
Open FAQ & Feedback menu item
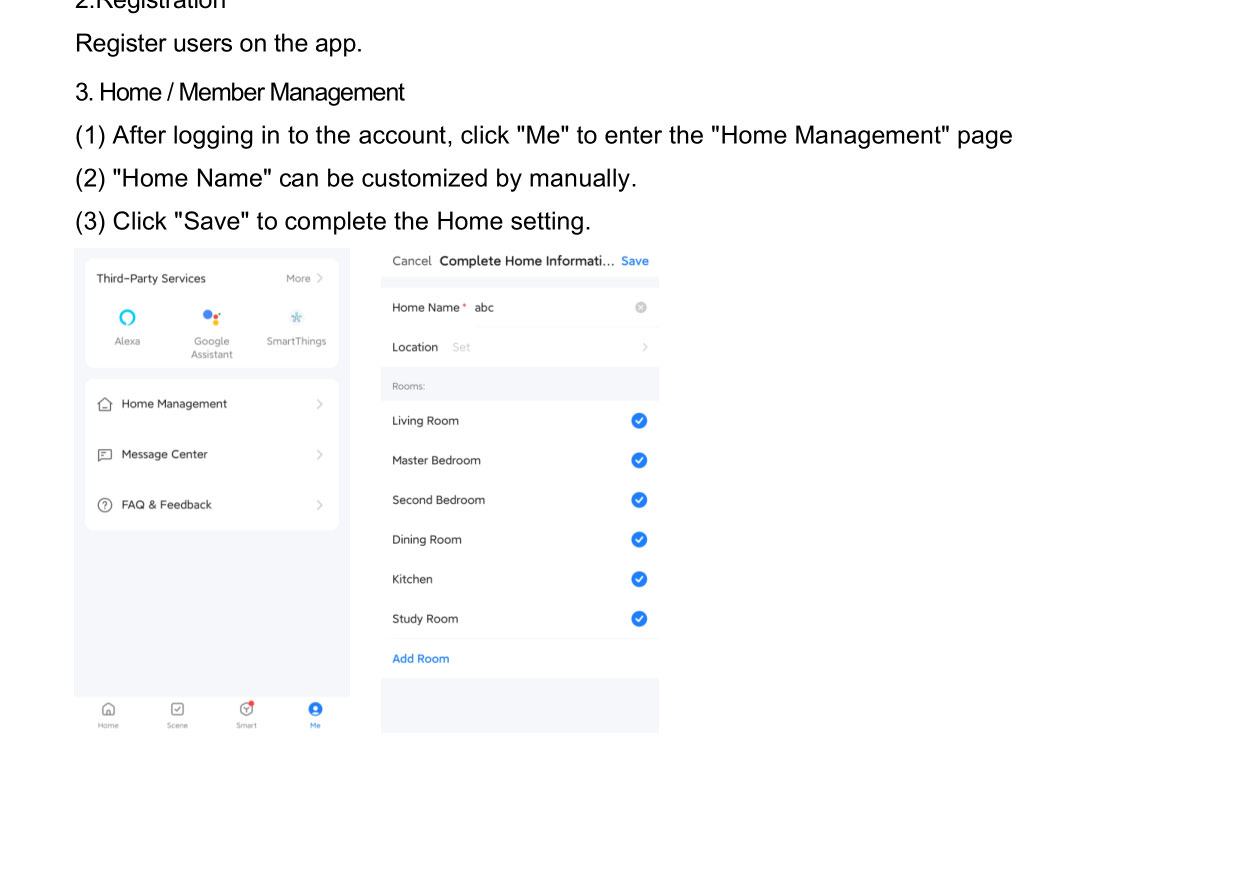[167, 505]
